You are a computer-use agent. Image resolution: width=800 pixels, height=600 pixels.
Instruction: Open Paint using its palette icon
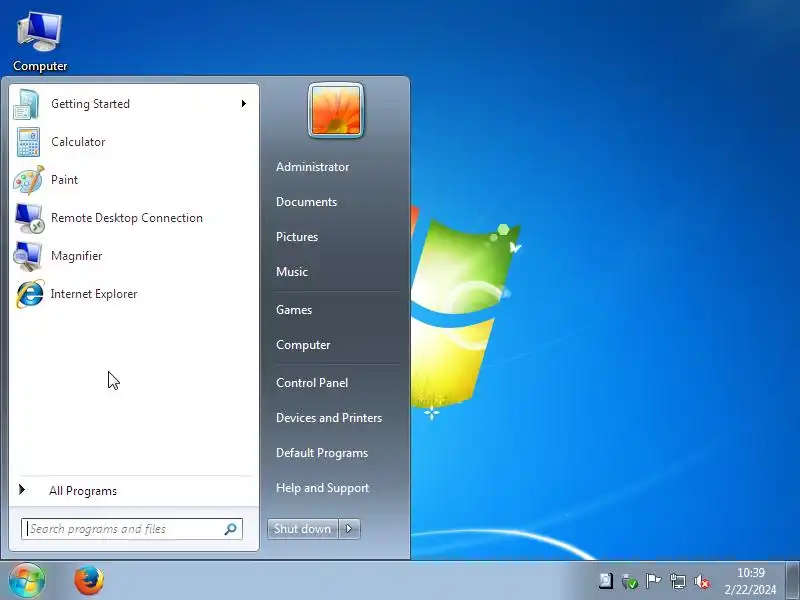(x=28, y=180)
